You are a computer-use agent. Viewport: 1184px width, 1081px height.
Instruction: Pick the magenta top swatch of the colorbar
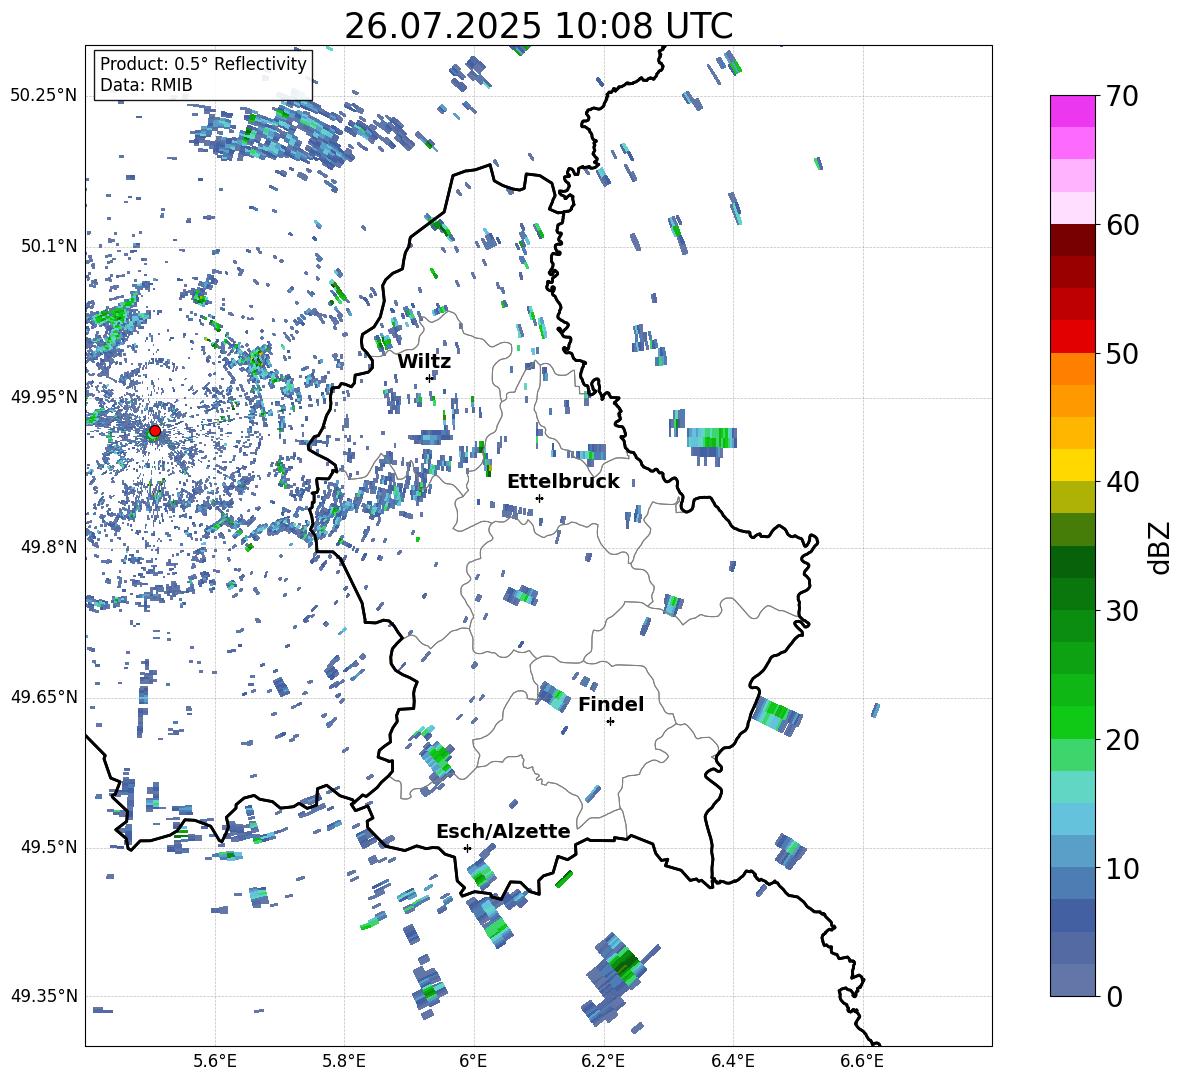(1072, 112)
